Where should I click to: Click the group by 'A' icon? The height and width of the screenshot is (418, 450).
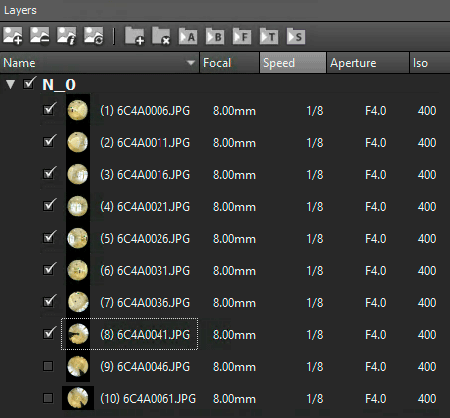[188, 36]
